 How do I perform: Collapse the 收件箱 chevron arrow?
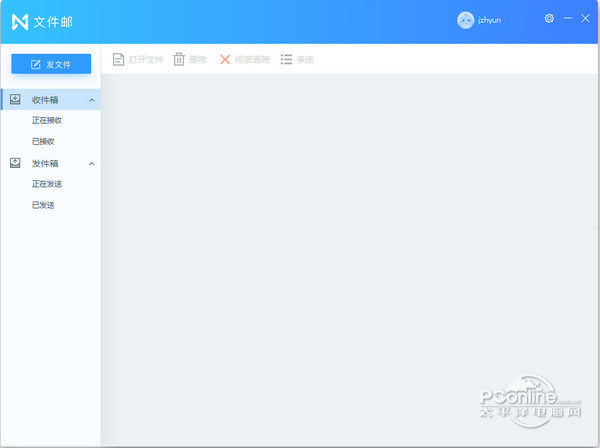click(x=92, y=100)
